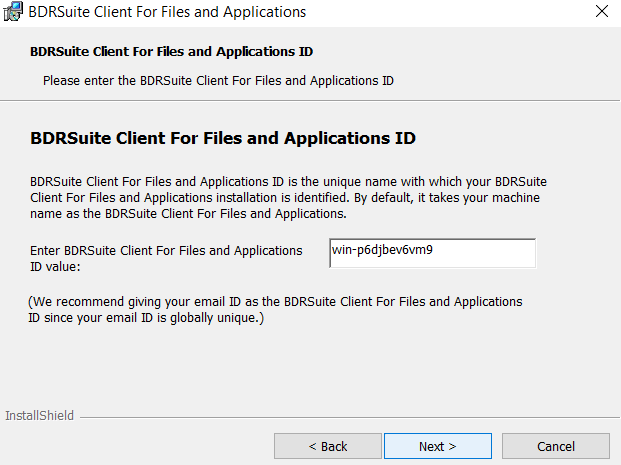The width and height of the screenshot is (621, 465).
Task: Click the divider line beside InstallShield
Action: (350, 417)
